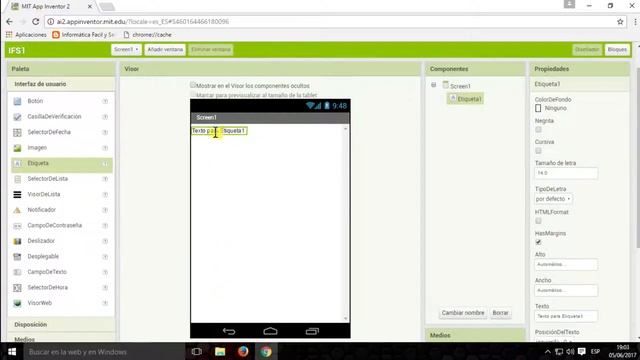Screen dimensions: 640x360
Task: Click the Tamaño de letra input field
Action: click(x=566, y=173)
